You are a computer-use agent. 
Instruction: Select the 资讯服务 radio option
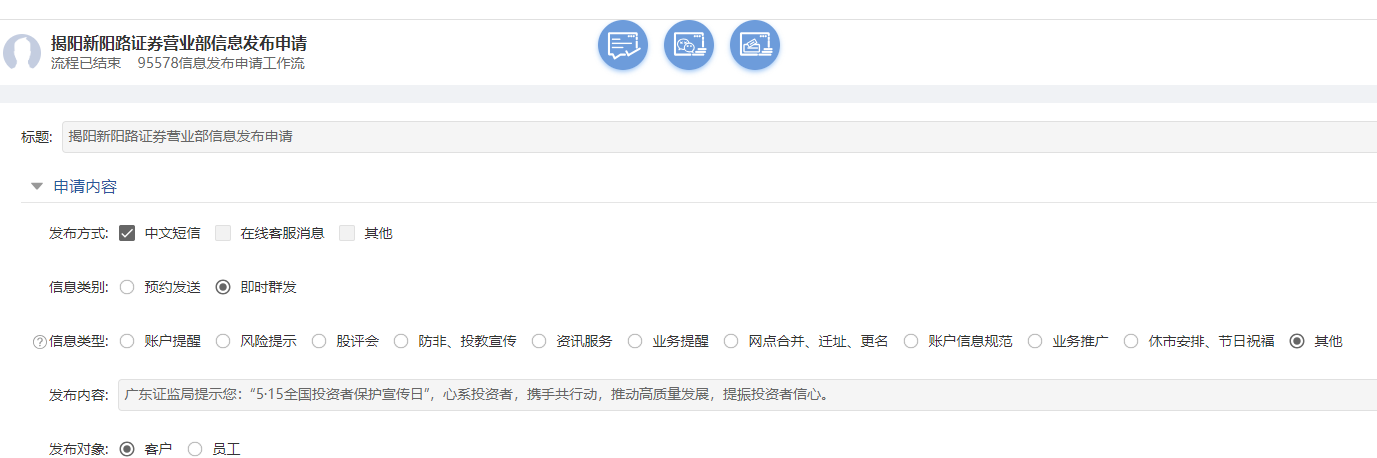(x=539, y=341)
